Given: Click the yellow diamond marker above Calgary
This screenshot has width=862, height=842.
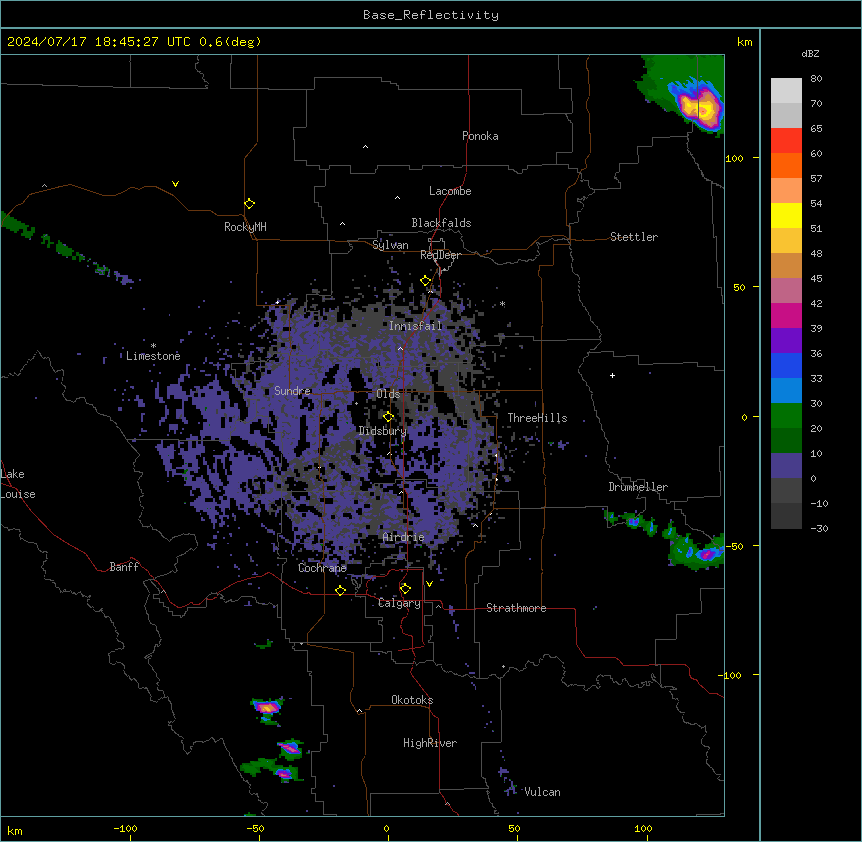Looking at the screenshot, I should tap(405, 589).
